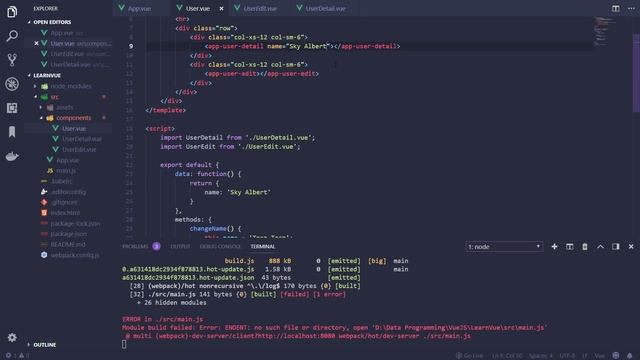Split the editor to the right
This screenshot has height=360, width=640.
[616, 9]
